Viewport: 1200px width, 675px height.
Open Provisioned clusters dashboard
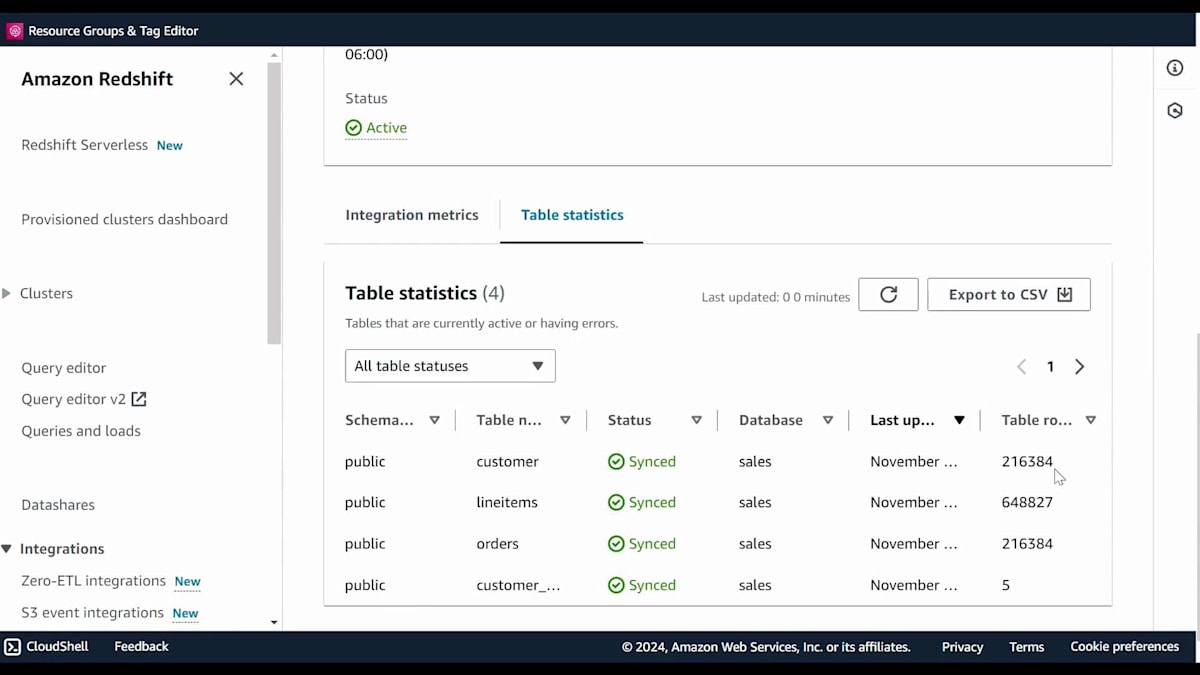coord(124,219)
